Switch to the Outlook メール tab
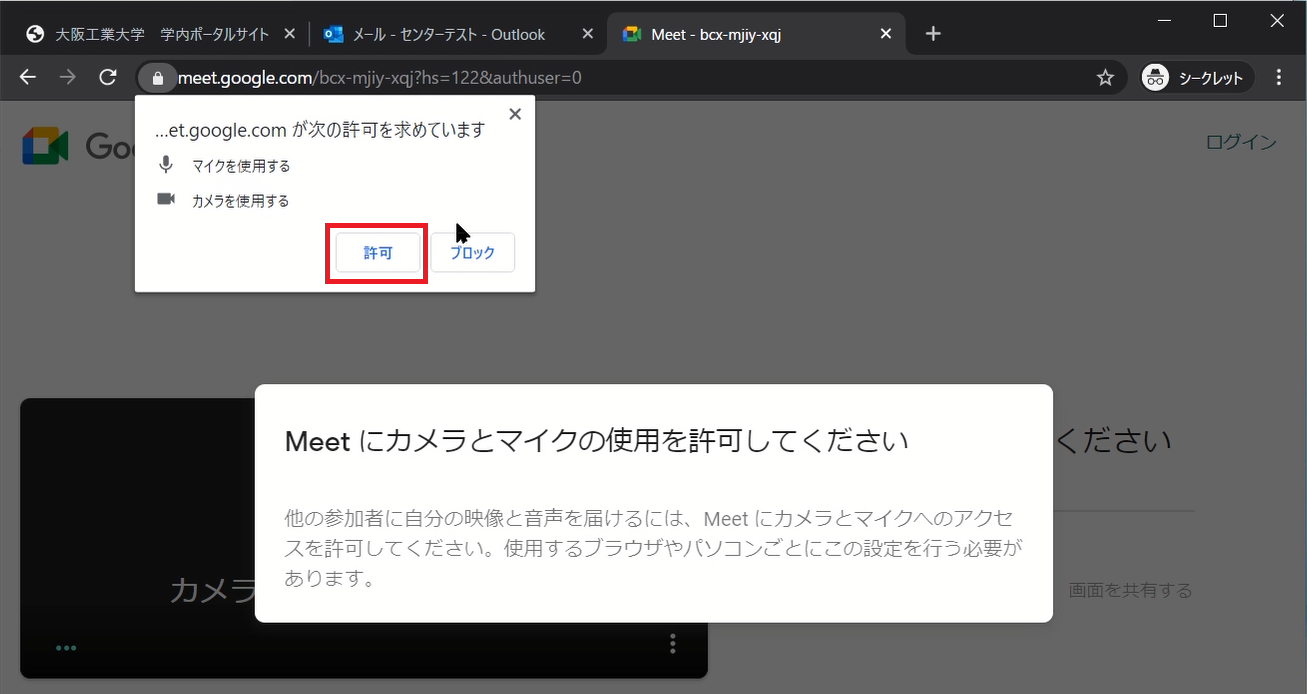The height and width of the screenshot is (694, 1307). tap(448, 34)
